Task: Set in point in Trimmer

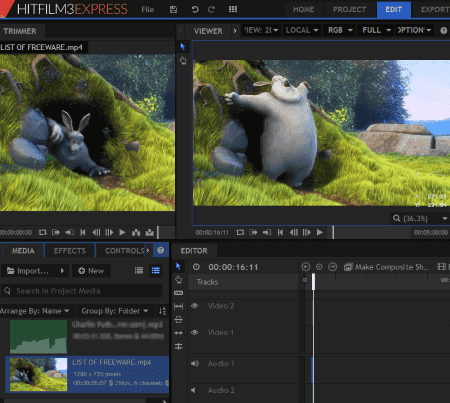Action: 56,232
